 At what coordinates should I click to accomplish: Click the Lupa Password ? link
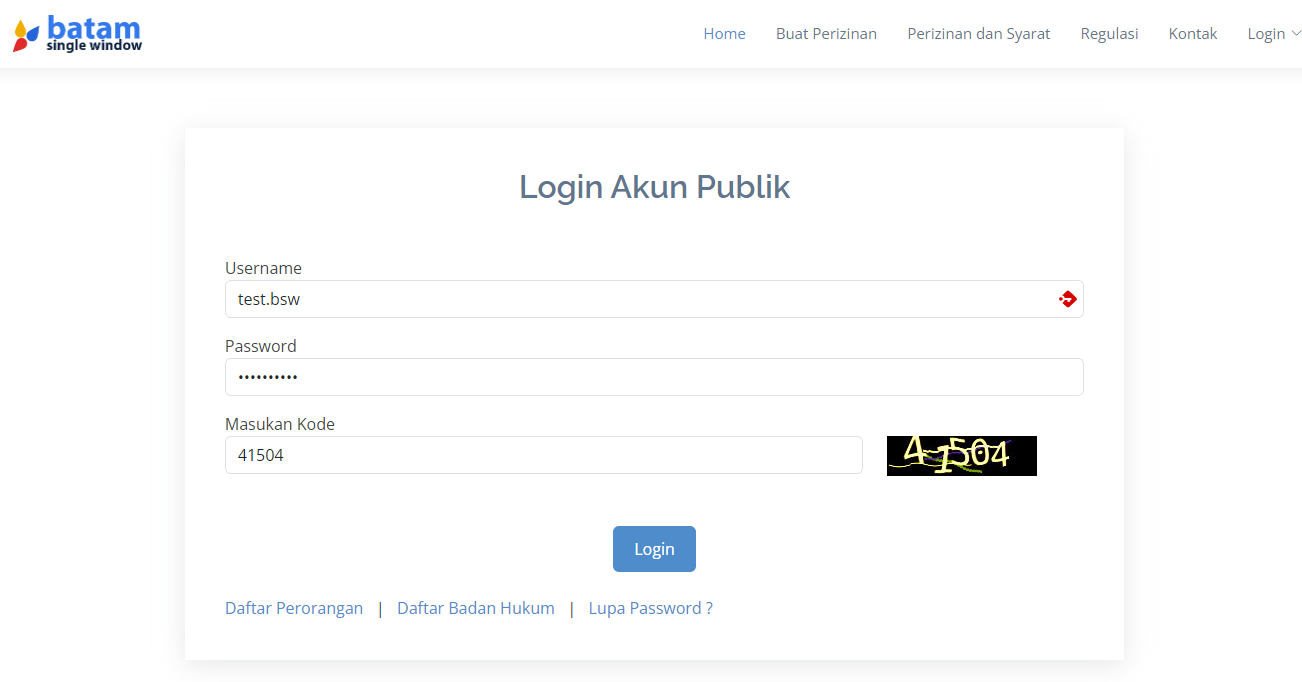point(650,608)
